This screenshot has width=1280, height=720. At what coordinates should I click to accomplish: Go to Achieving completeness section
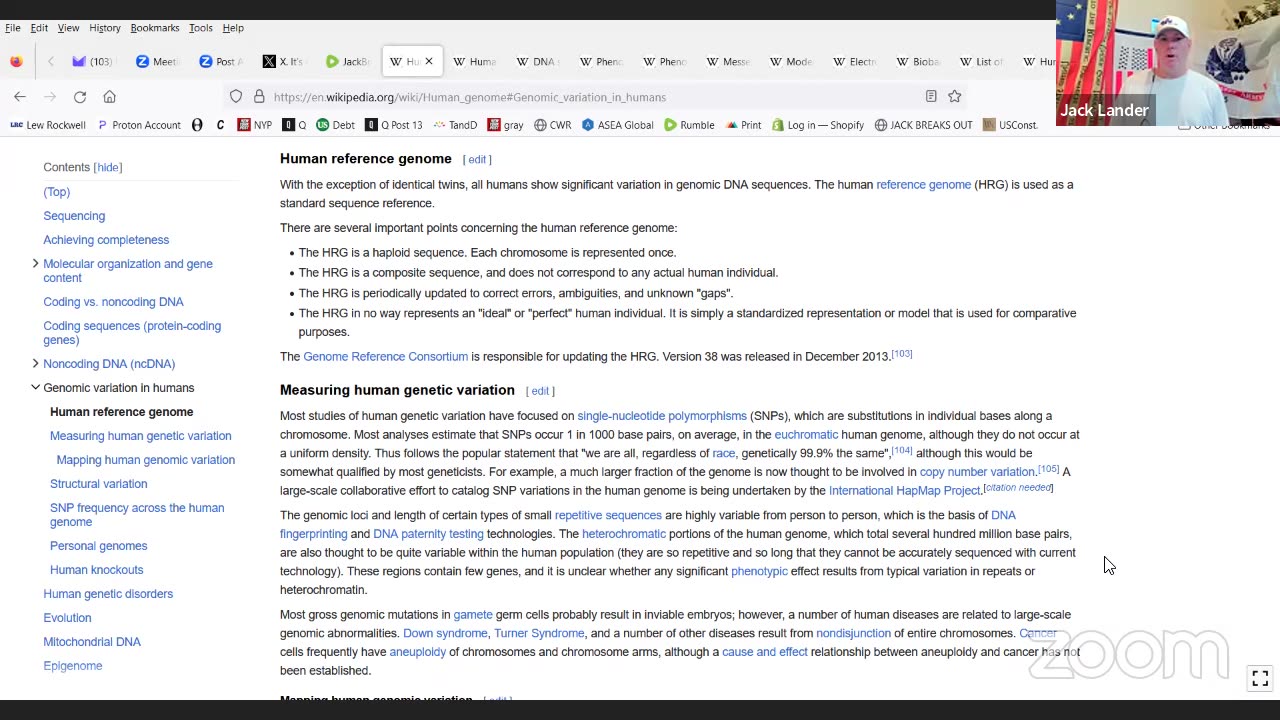point(106,240)
